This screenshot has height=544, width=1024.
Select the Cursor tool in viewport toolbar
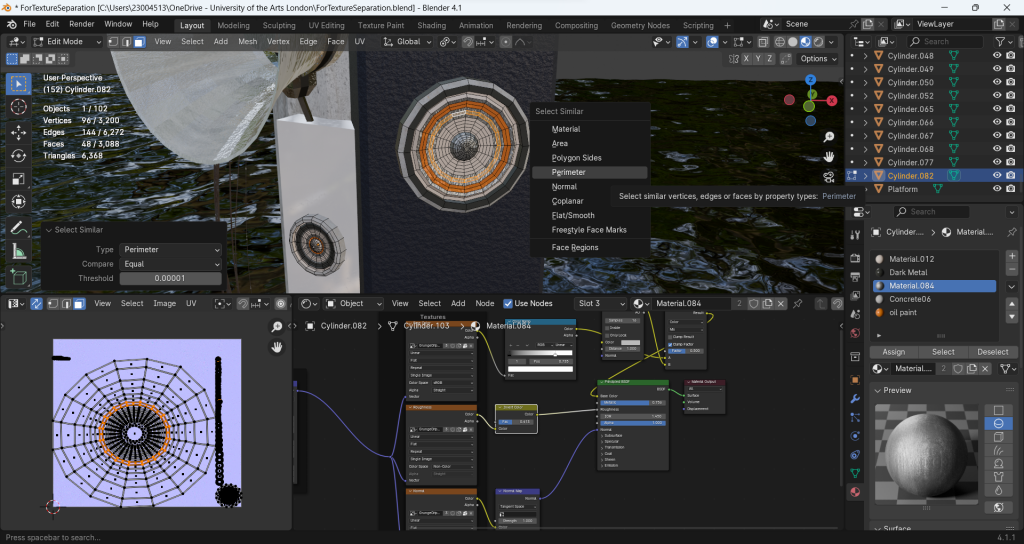(x=18, y=107)
